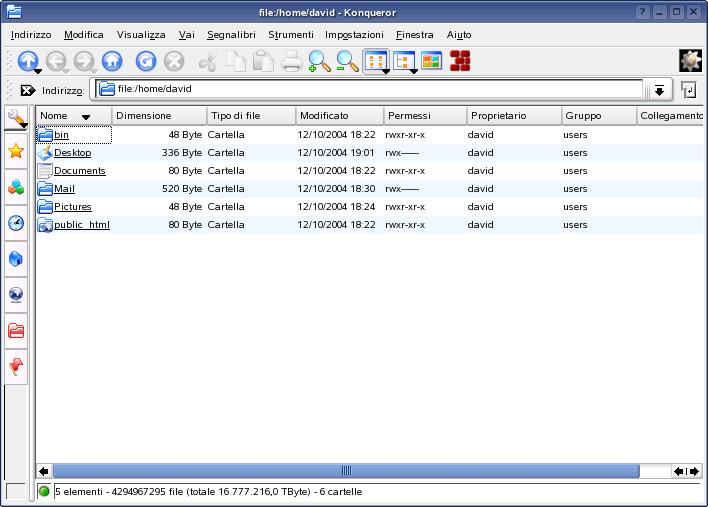Viewport: 708px width, 507px height.
Task: Open the Strumenti menu
Action: tap(291, 35)
